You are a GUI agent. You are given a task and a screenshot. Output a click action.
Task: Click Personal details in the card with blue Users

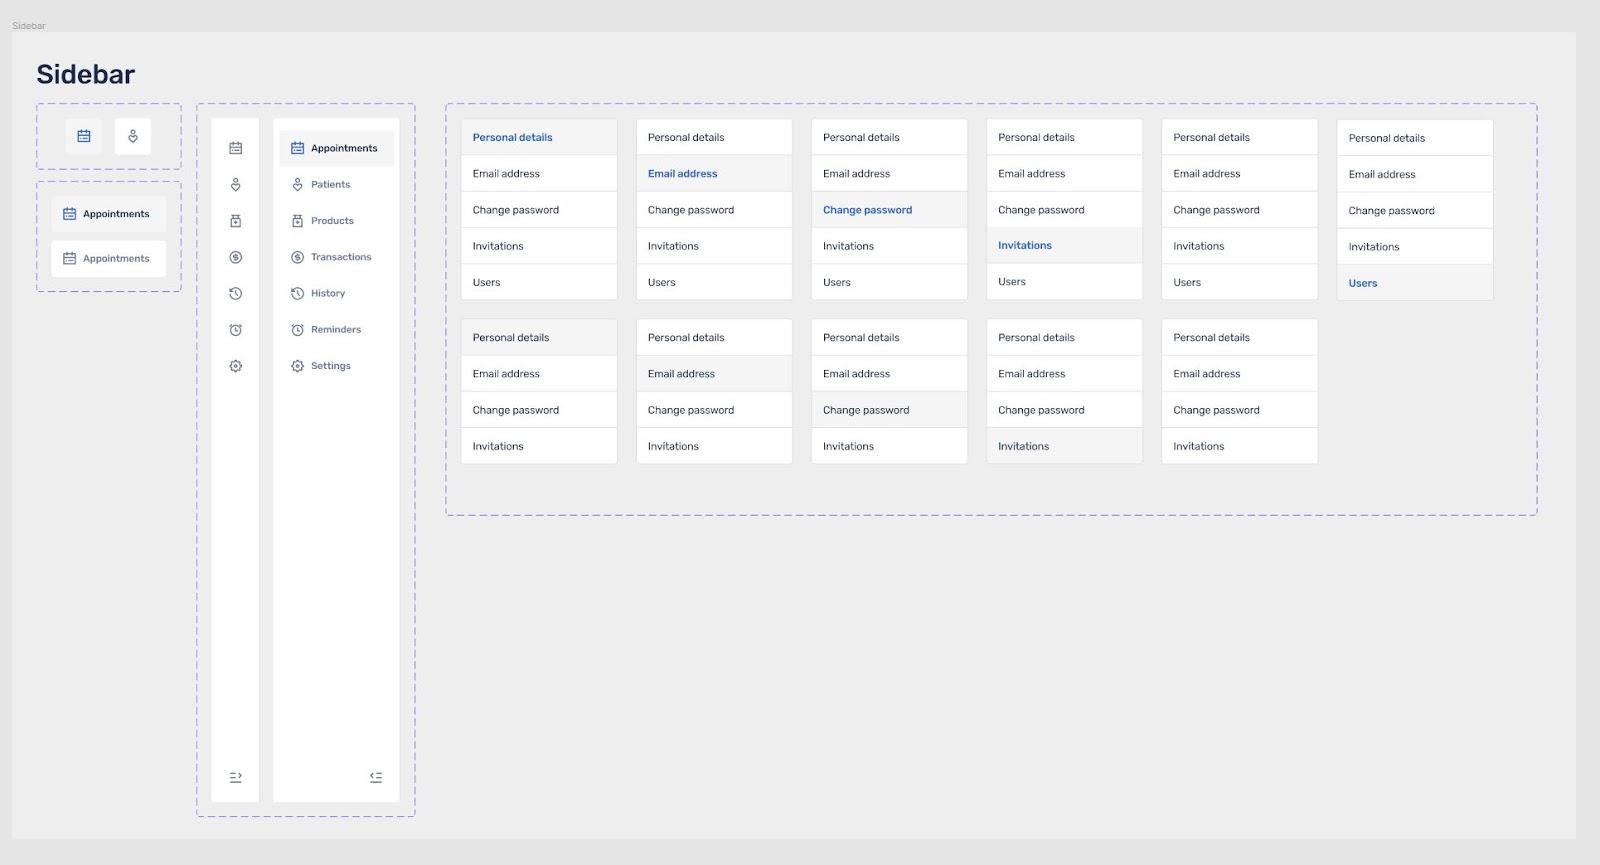[1415, 138]
